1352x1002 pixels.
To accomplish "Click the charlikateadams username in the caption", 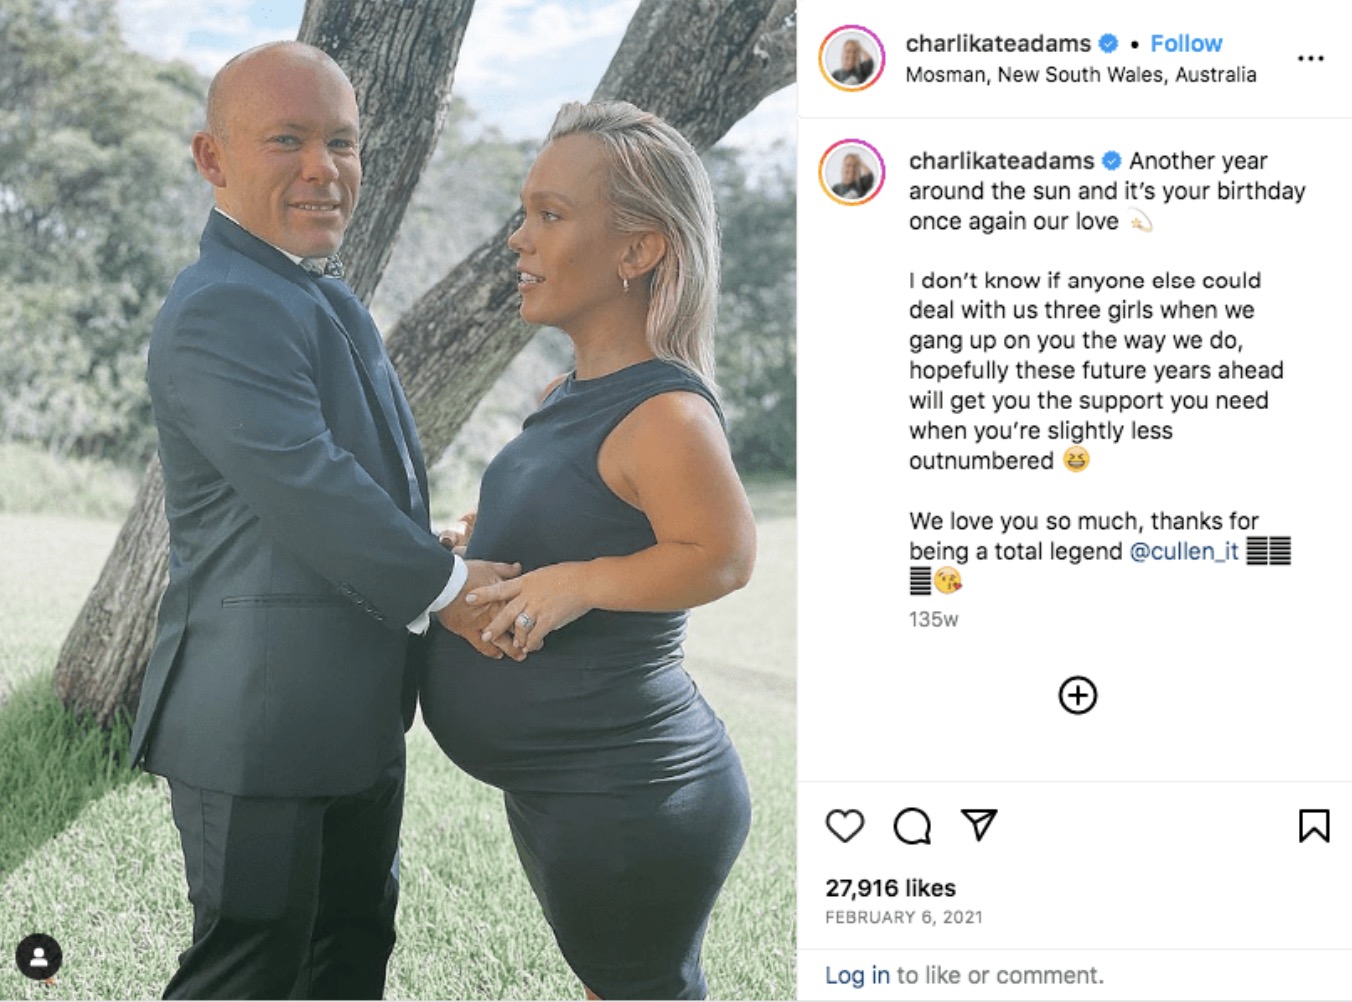I will click(1001, 161).
